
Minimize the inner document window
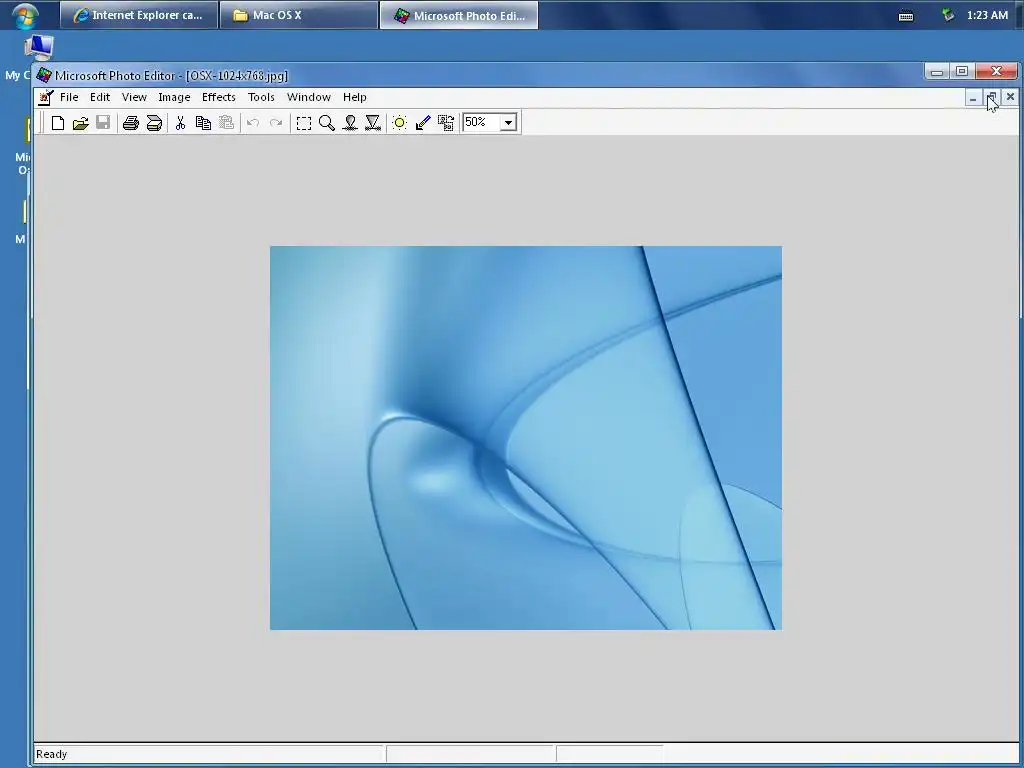(x=973, y=98)
